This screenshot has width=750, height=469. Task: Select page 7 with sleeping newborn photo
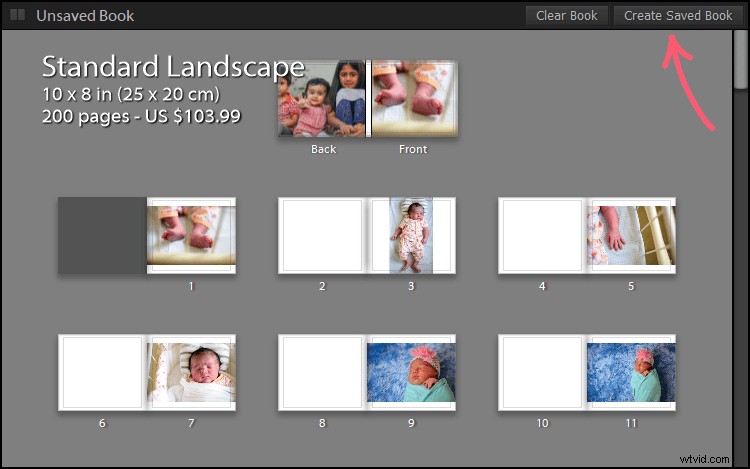[191, 372]
